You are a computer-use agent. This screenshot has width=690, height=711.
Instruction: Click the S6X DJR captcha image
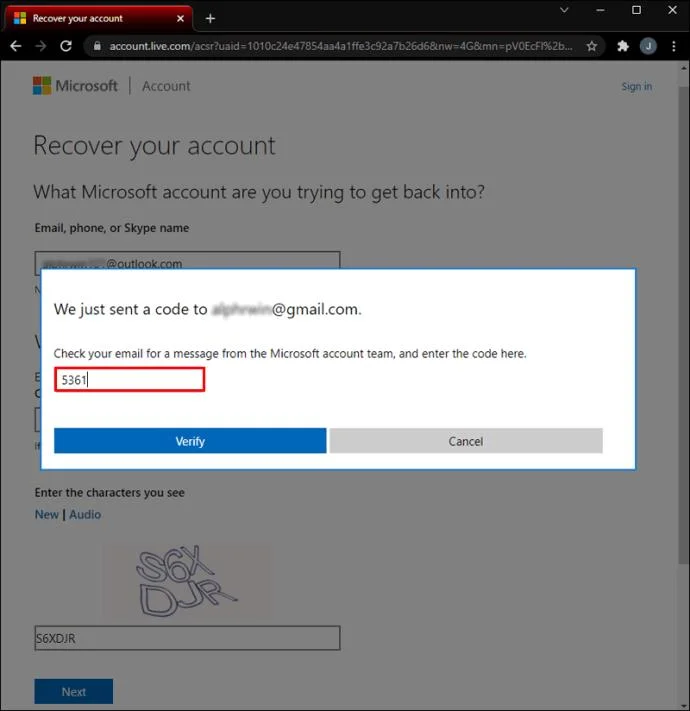pyautogui.click(x=186, y=581)
